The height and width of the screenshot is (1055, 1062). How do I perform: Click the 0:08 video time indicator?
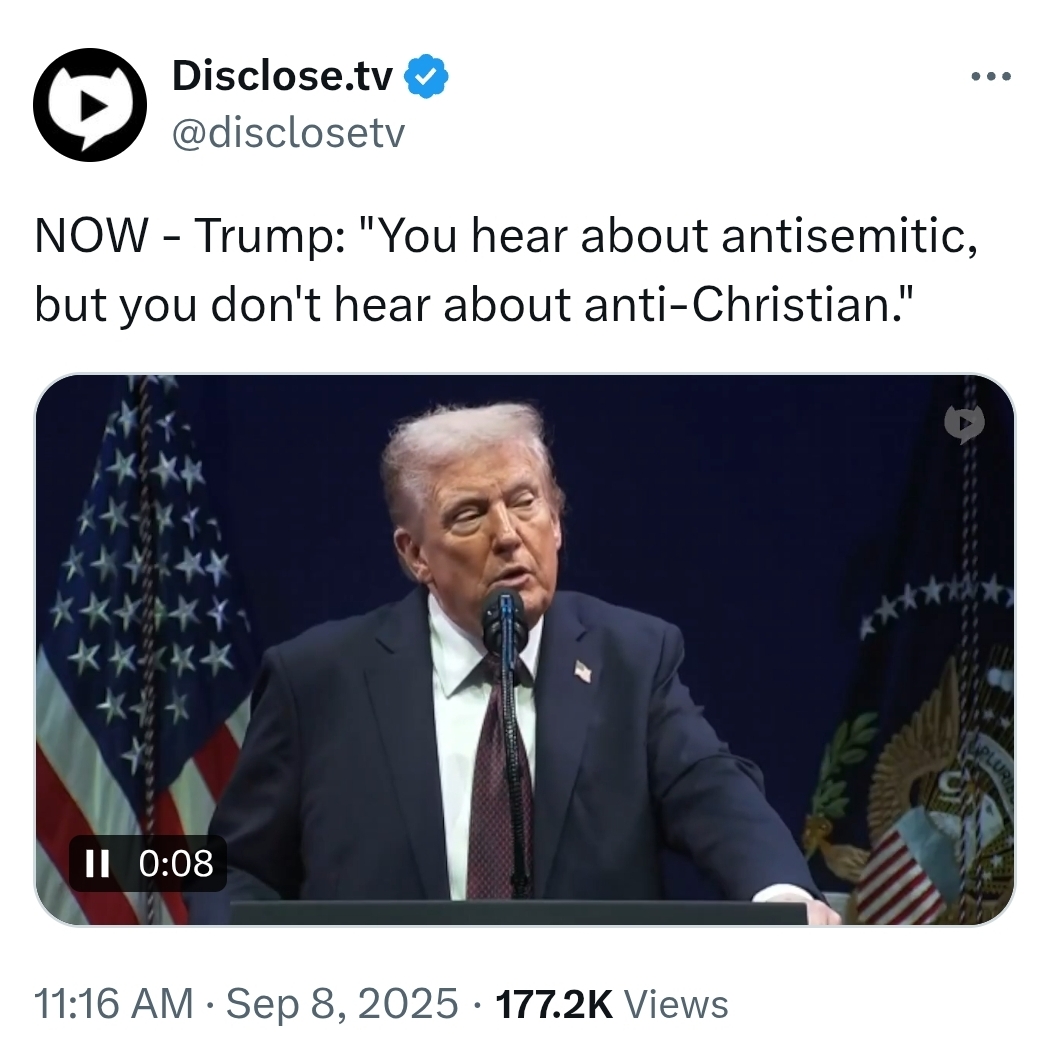click(176, 863)
